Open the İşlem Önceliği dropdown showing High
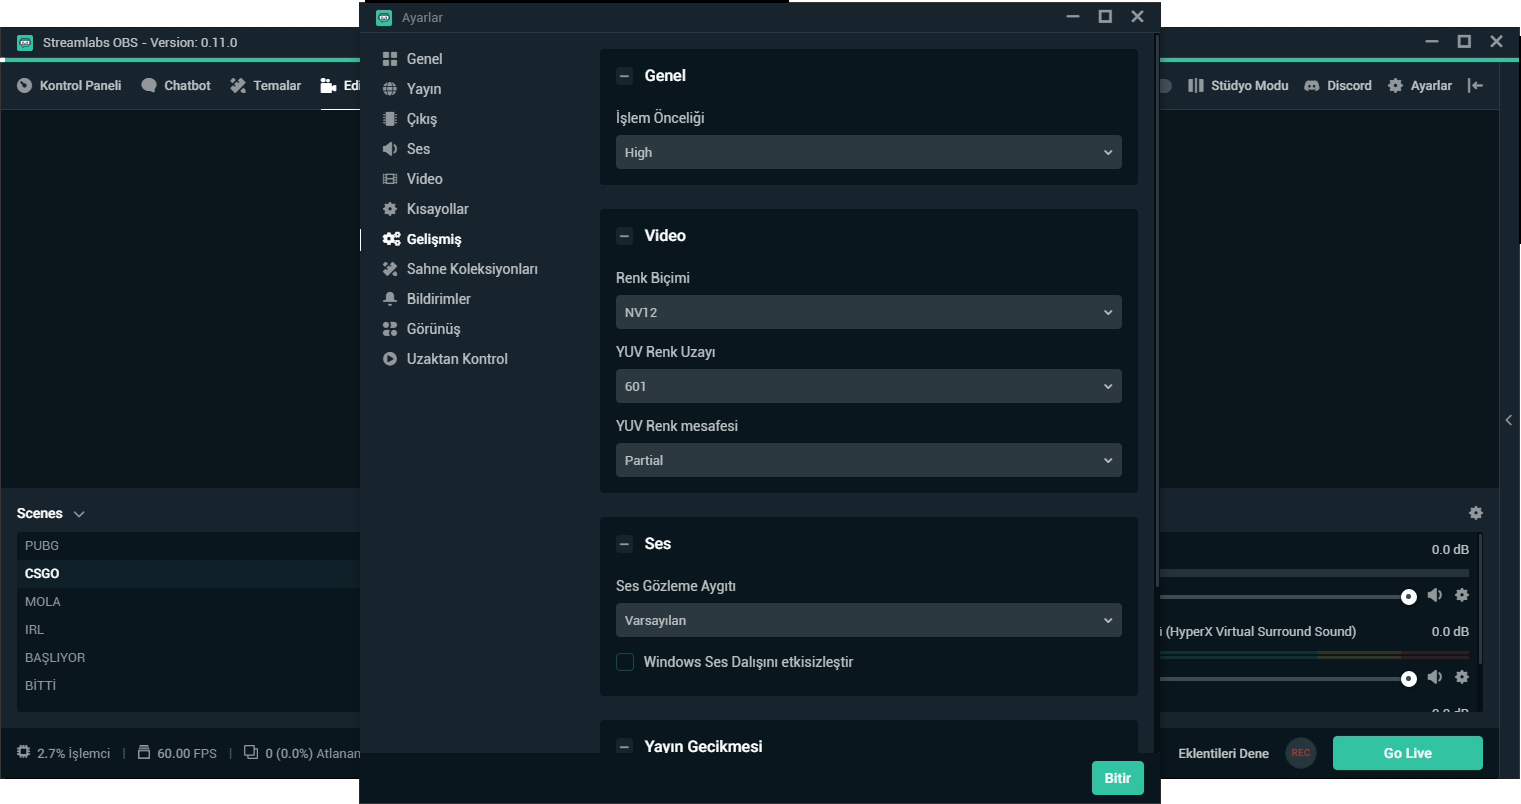 (x=868, y=152)
